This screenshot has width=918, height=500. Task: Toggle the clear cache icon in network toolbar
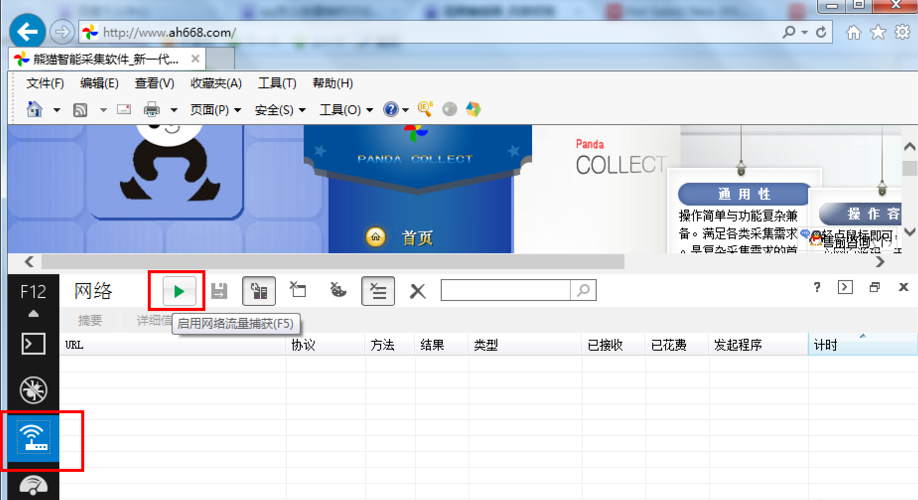tap(298, 291)
